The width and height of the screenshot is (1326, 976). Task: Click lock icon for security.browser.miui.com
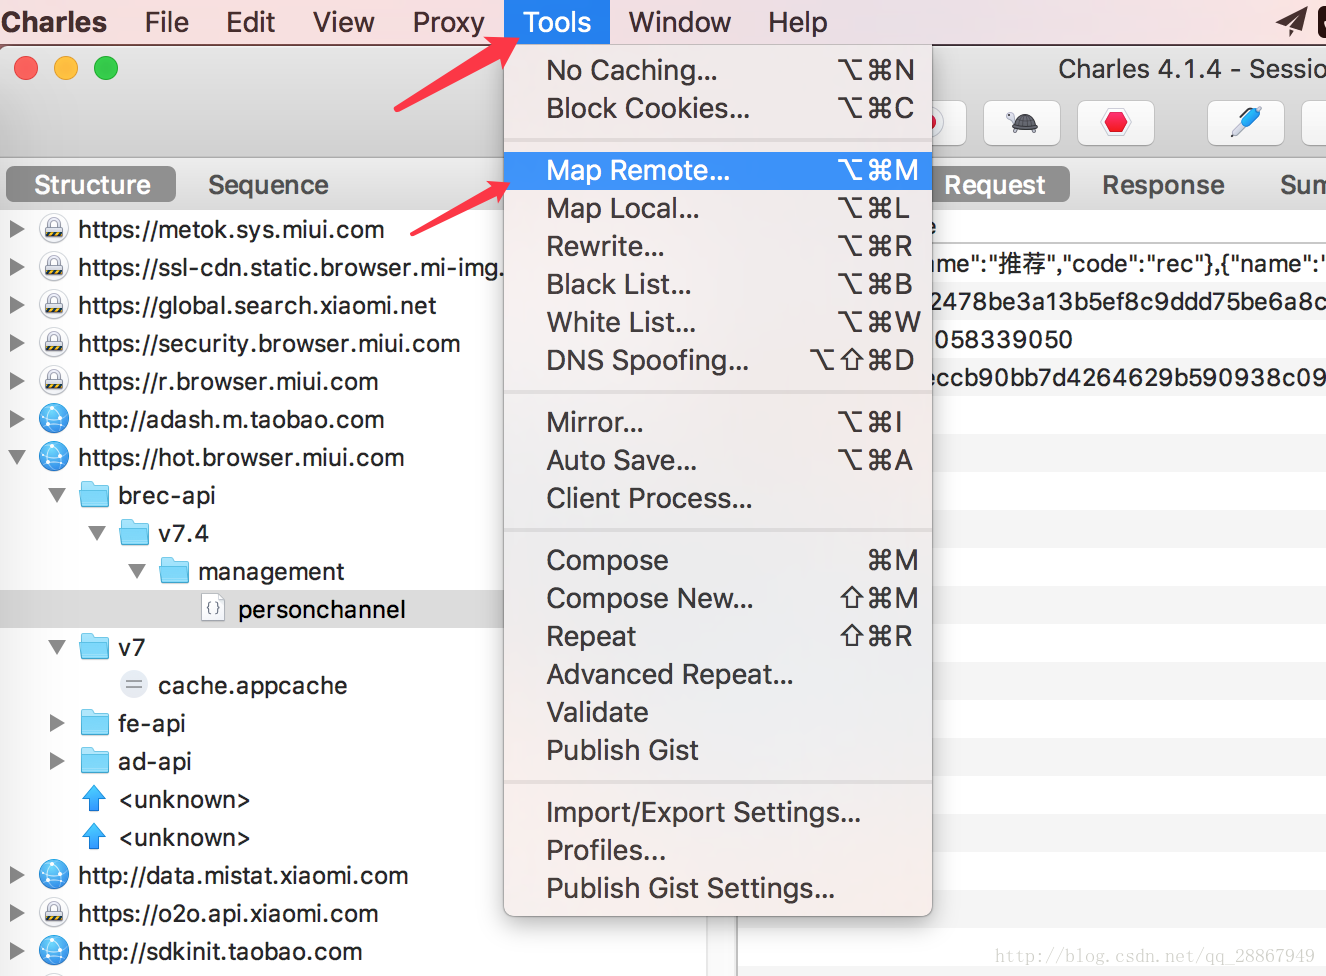coord(54,343)
